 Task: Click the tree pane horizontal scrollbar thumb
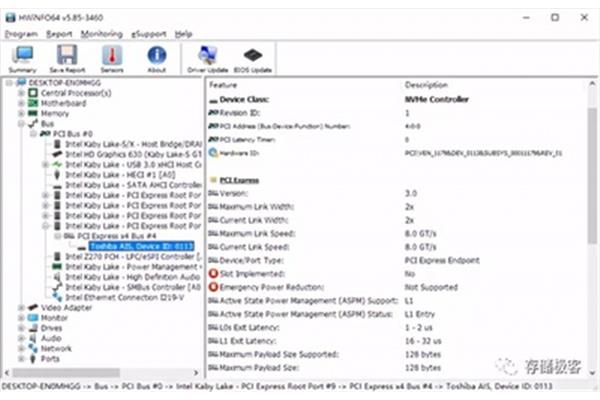[x=66, y=372]
